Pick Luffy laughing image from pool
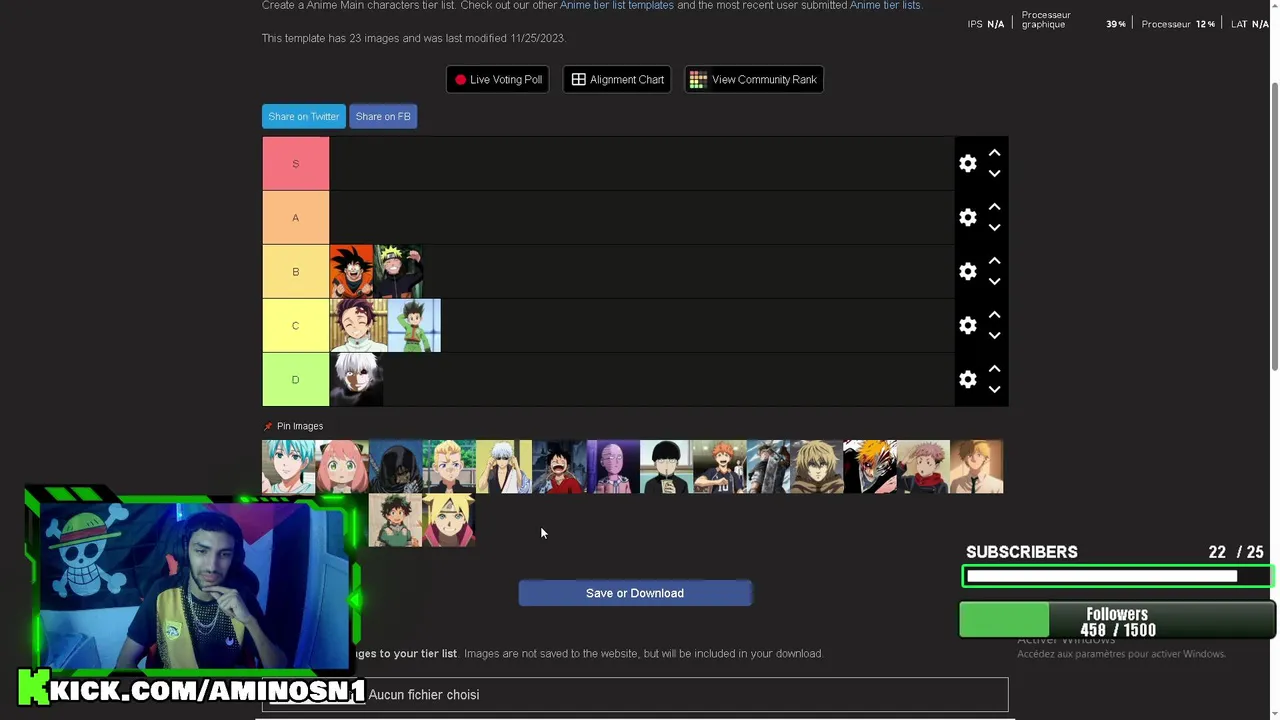This screenshot has width=1280, height=720. 559,467
